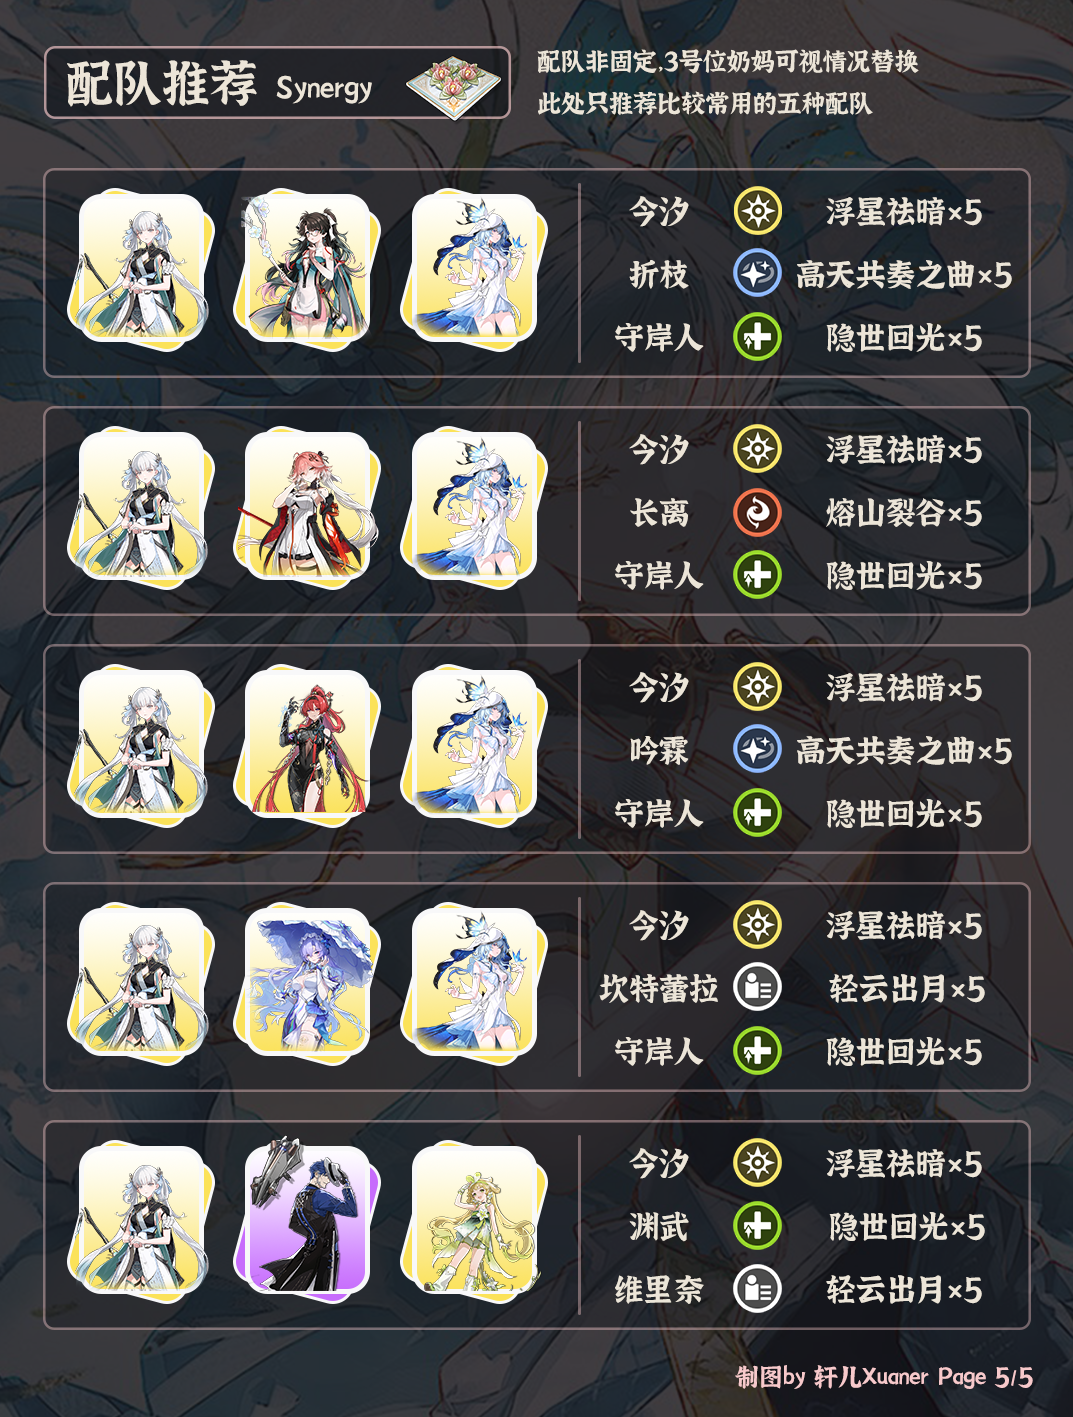
Task: Click the white icon beside 坎特蕾拉
Action: [757, 988]
